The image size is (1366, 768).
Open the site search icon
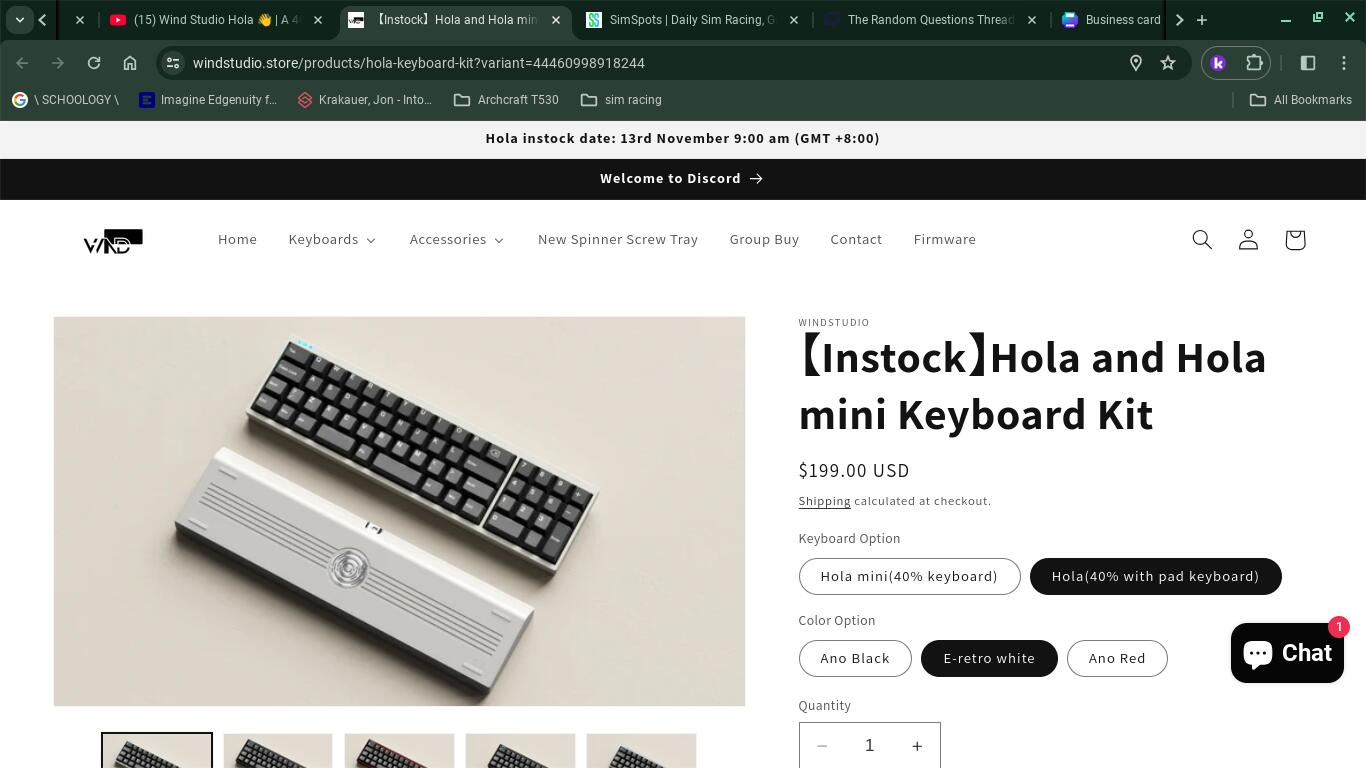1202,240
